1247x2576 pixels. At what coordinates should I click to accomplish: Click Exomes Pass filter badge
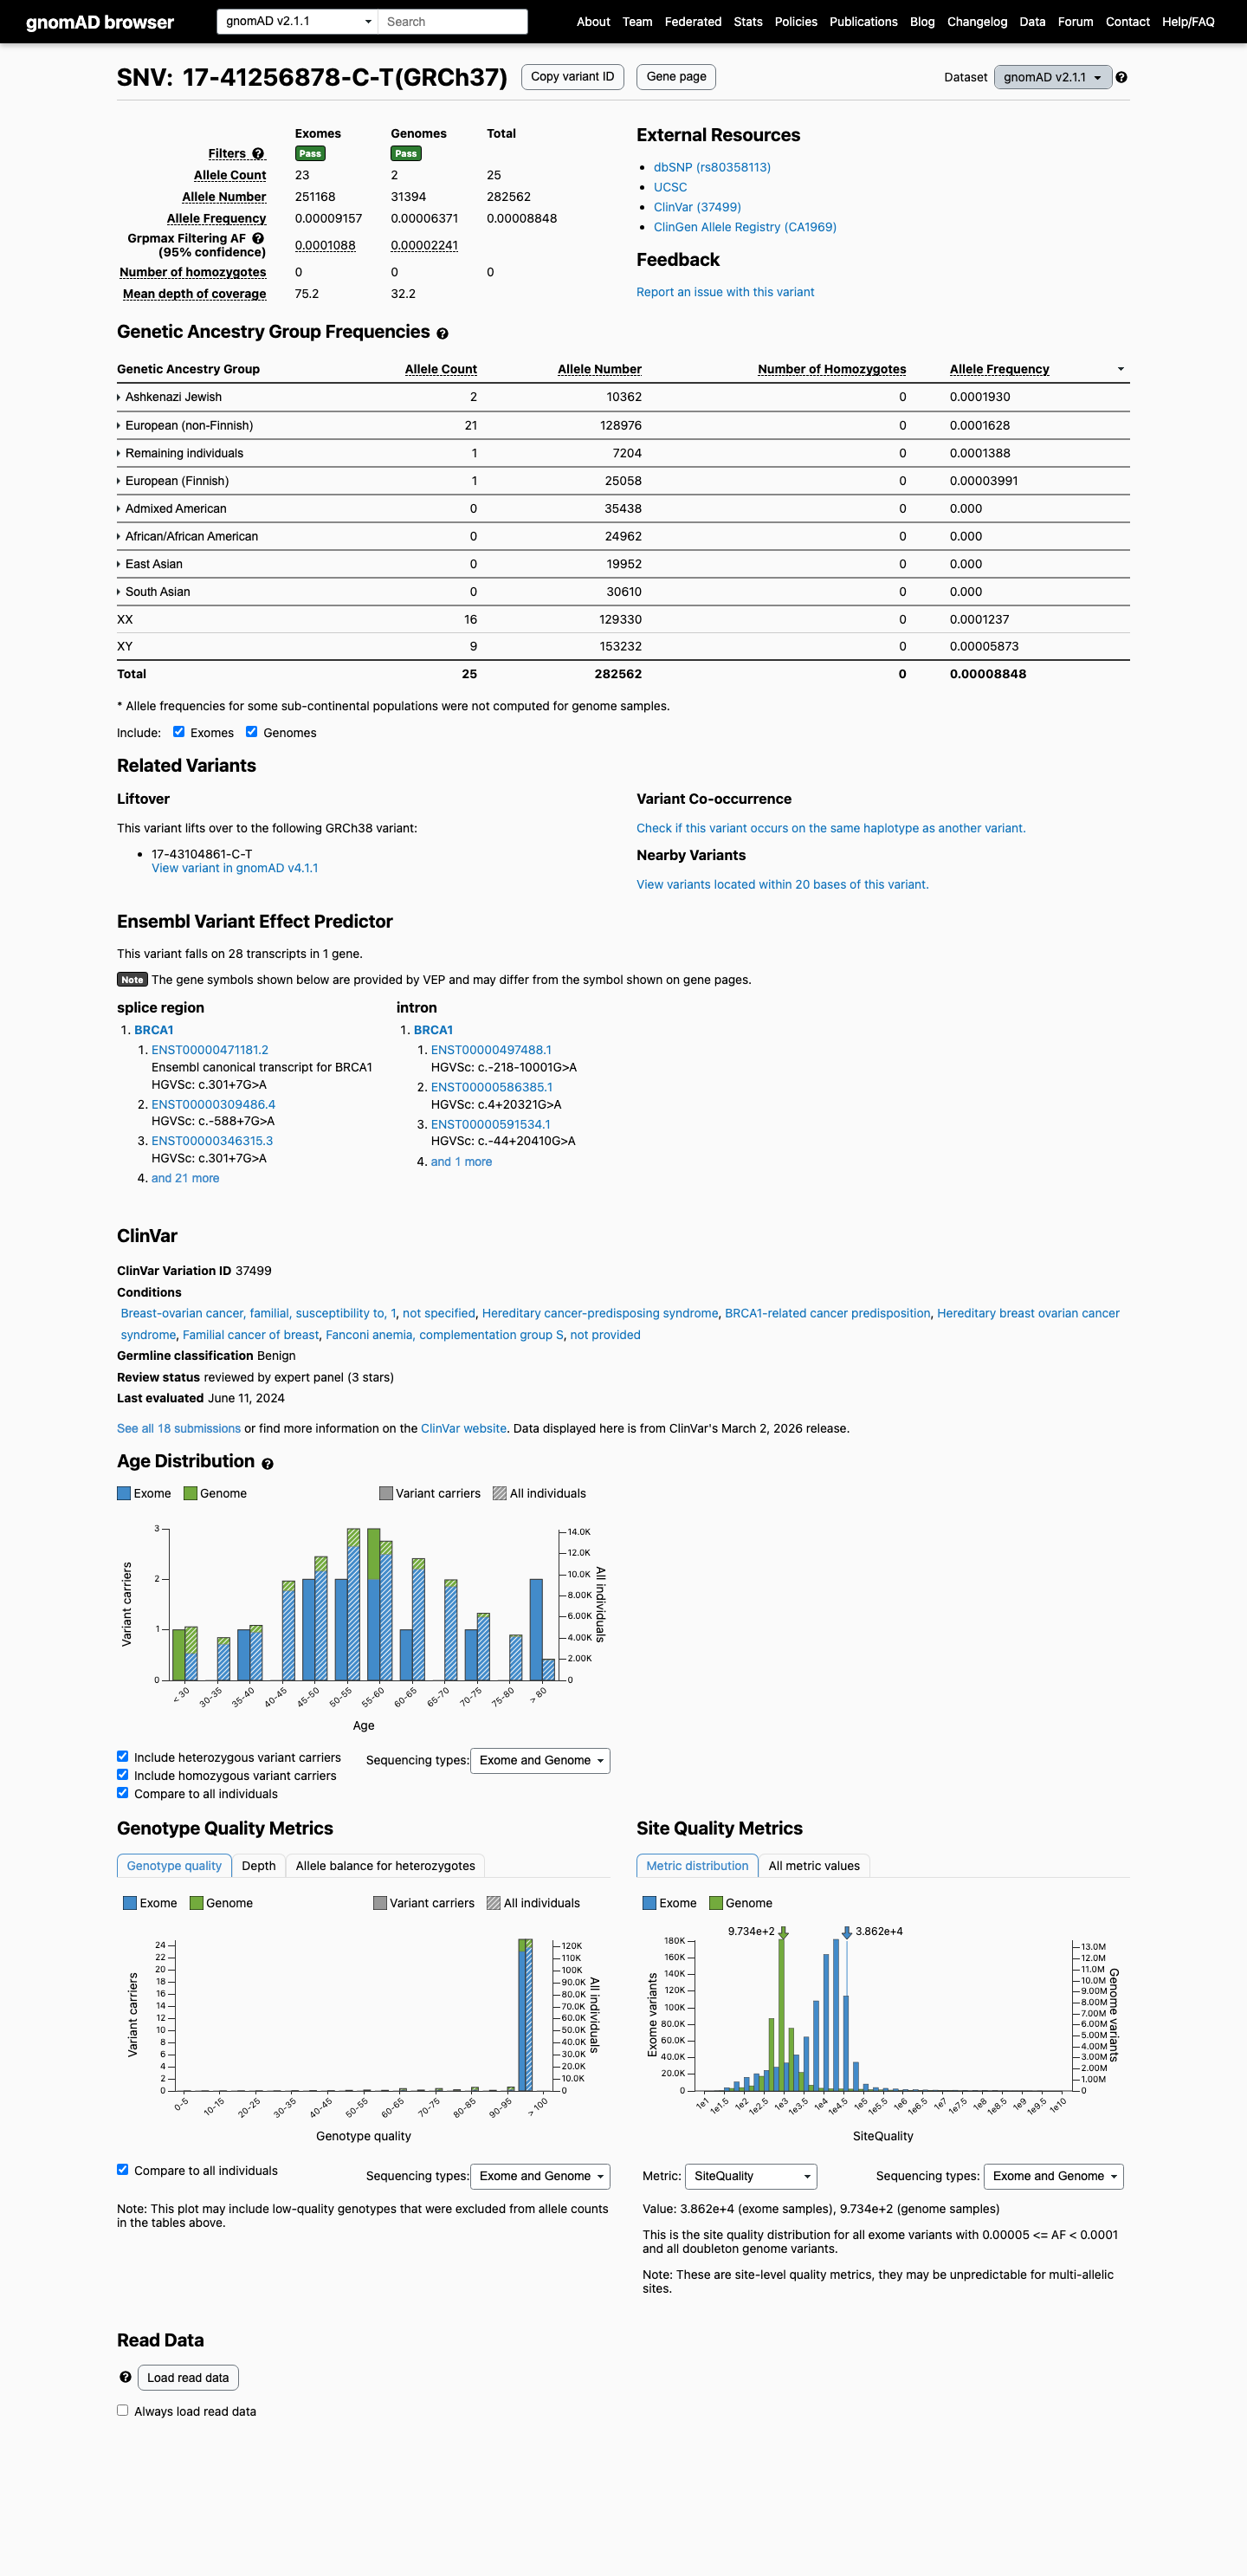pos(310,154)
